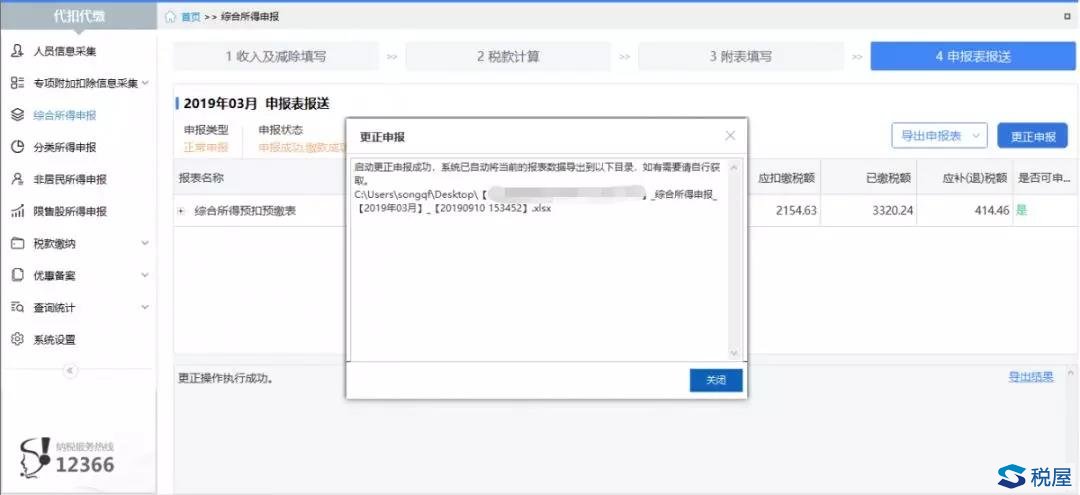Click the 限售股所得申报 bar chart icon

click(x=17, y=211)
